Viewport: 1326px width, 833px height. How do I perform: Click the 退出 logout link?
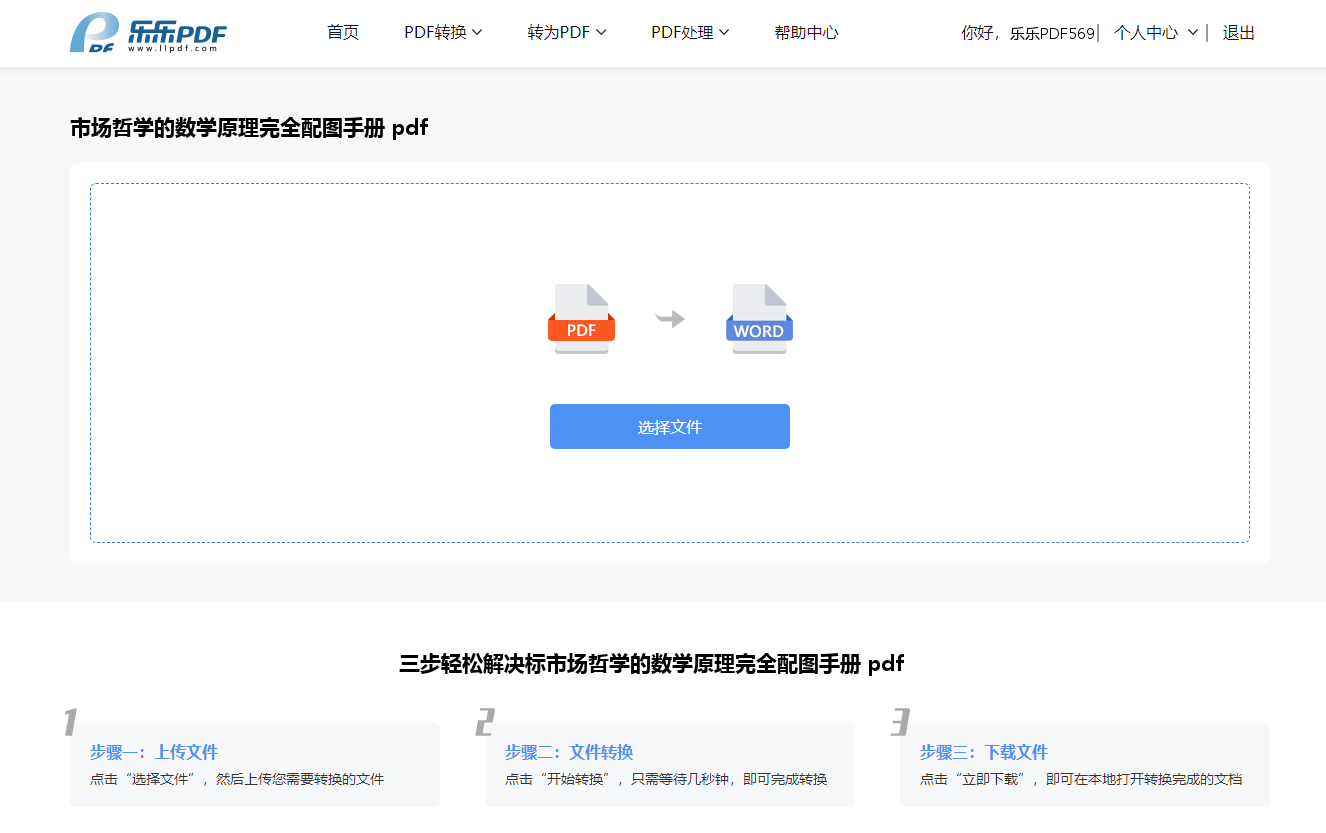1238,33
